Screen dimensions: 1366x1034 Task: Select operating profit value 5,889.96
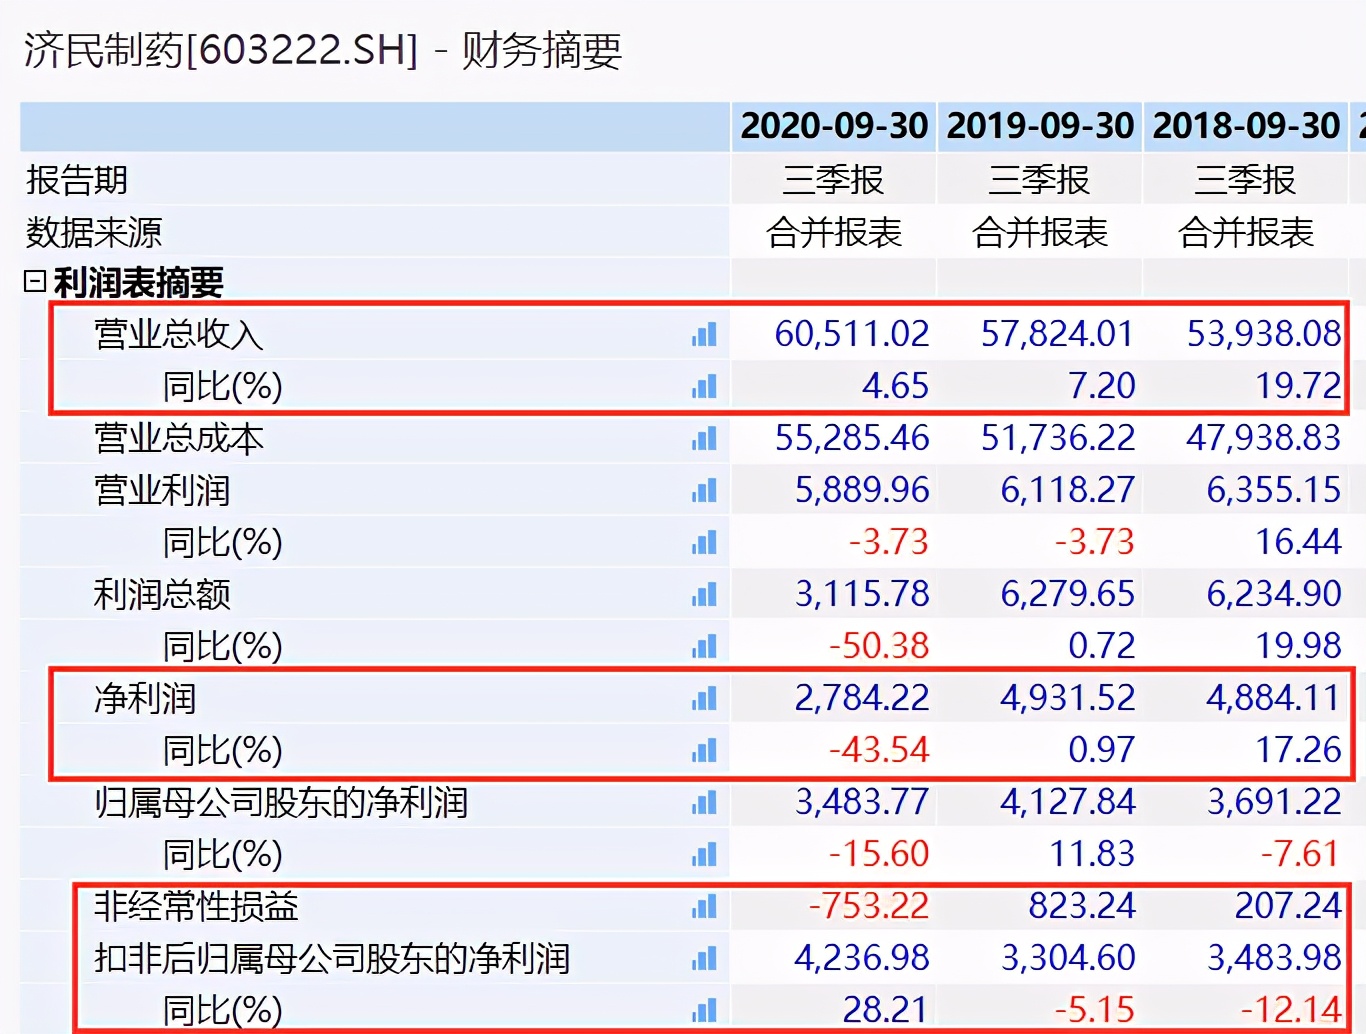[862, 490]
